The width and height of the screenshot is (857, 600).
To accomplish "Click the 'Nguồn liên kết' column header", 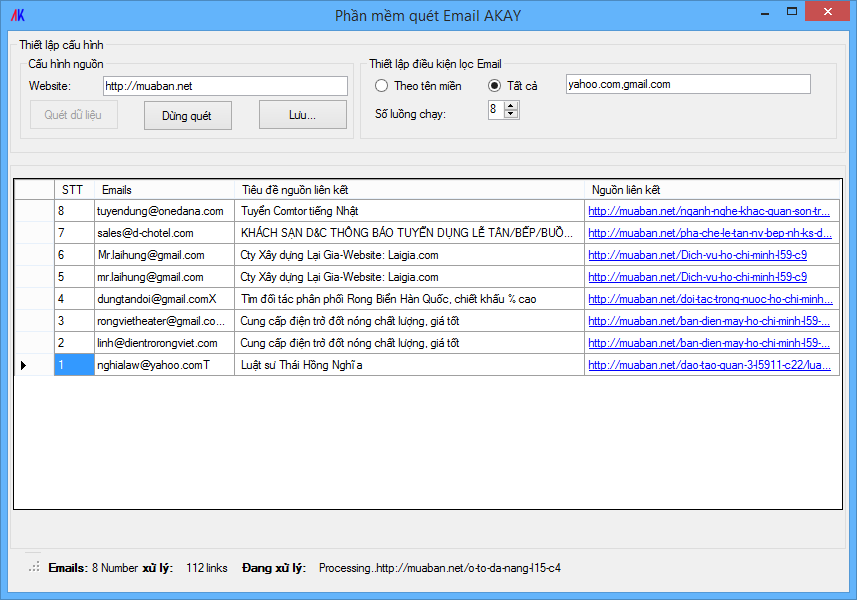I will click(x=712, y=190).
